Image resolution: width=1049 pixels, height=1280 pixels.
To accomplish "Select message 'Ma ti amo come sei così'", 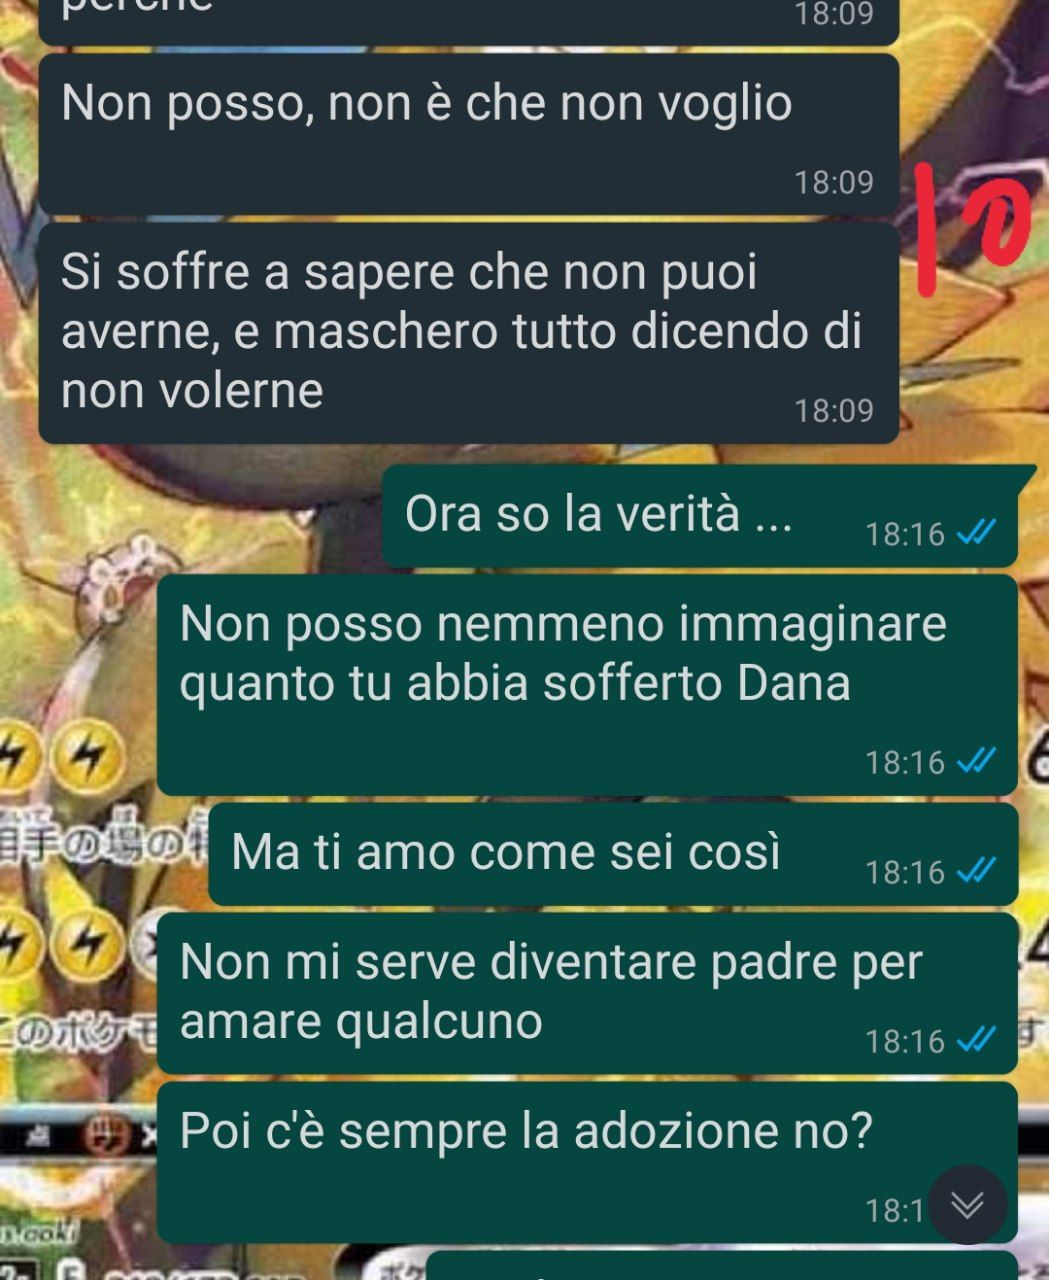I will [x=613, y=854].
